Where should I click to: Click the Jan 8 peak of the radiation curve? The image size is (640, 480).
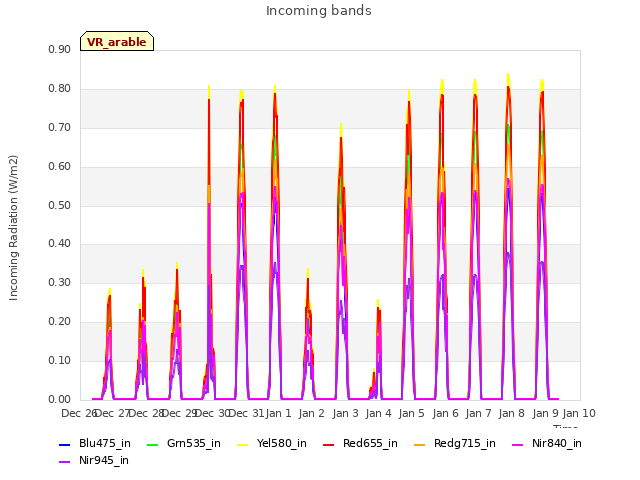point(508,75)
